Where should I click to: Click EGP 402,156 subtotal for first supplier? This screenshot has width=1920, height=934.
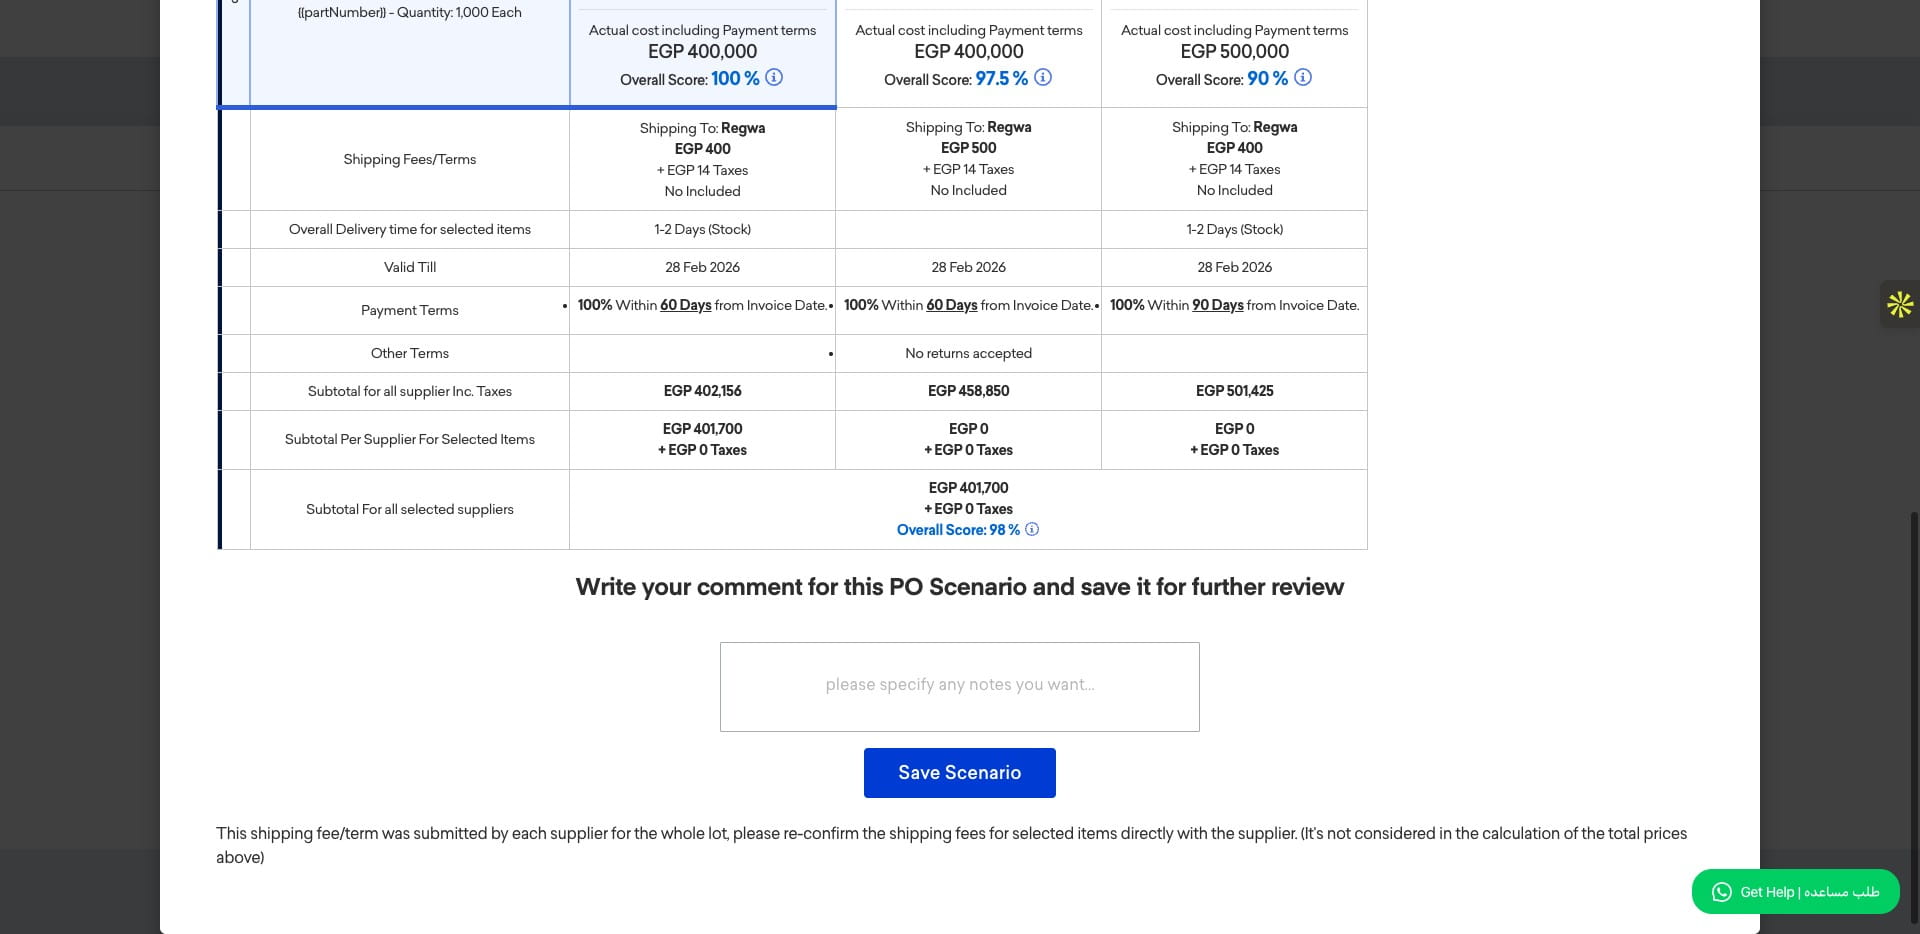pos(702,391)
